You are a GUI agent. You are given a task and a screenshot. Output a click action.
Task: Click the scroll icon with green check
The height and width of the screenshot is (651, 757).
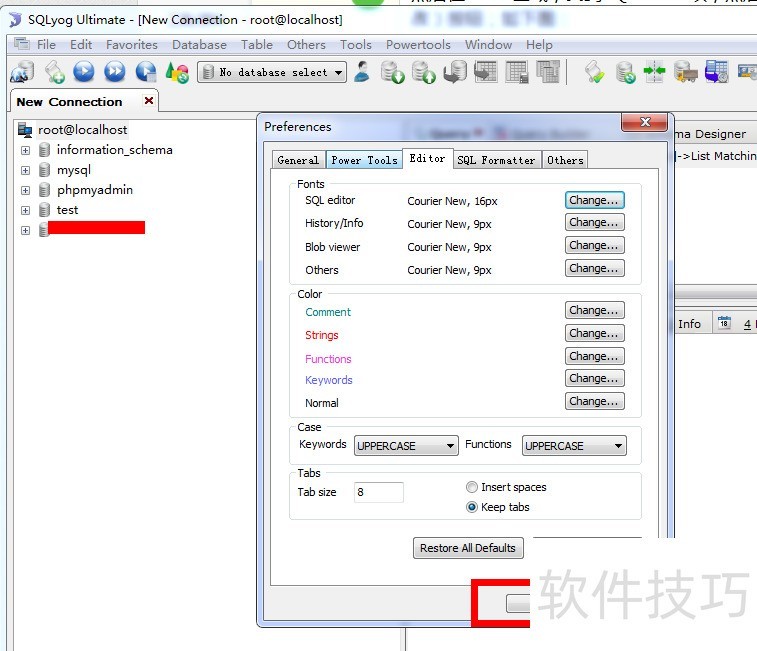[x=595, y=72]
